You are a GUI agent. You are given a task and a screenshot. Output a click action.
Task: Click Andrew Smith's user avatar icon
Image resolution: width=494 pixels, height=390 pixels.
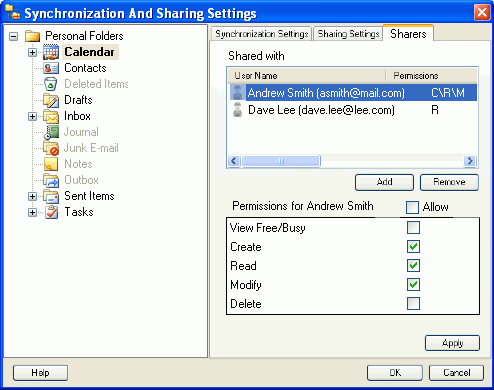pyautogui.click(x=237, y=92)
